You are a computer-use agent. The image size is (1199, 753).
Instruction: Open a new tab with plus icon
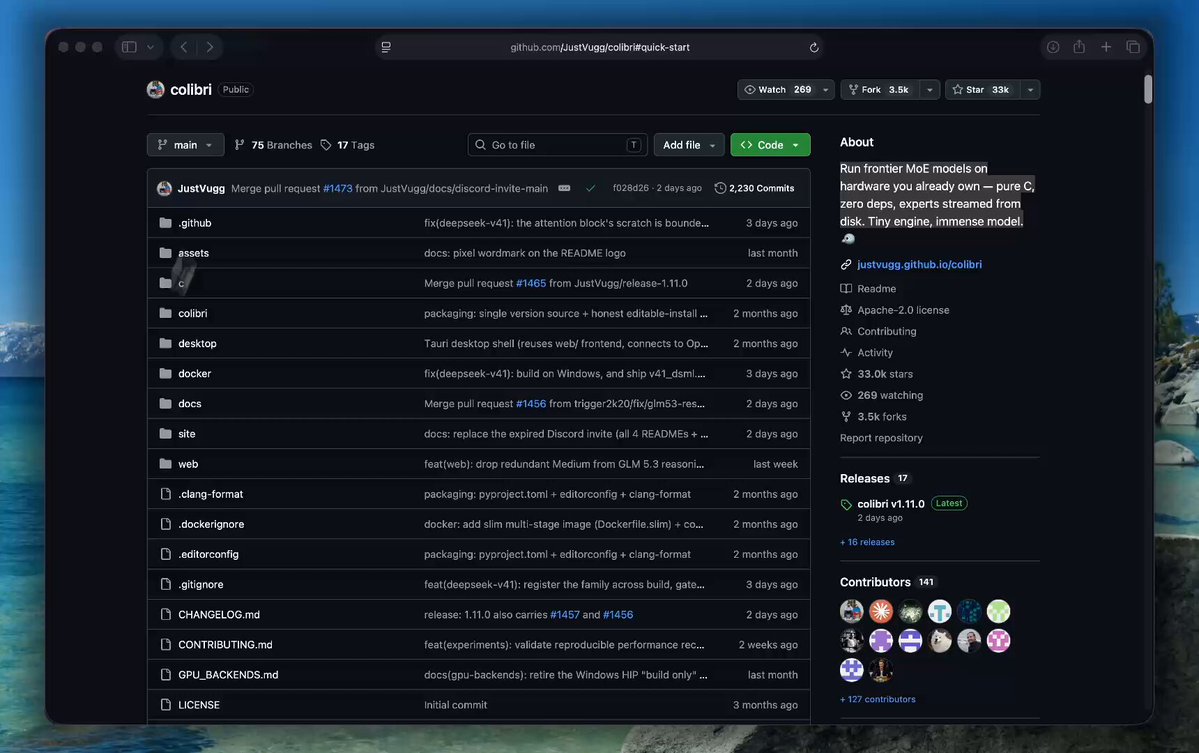[1106, 47]
